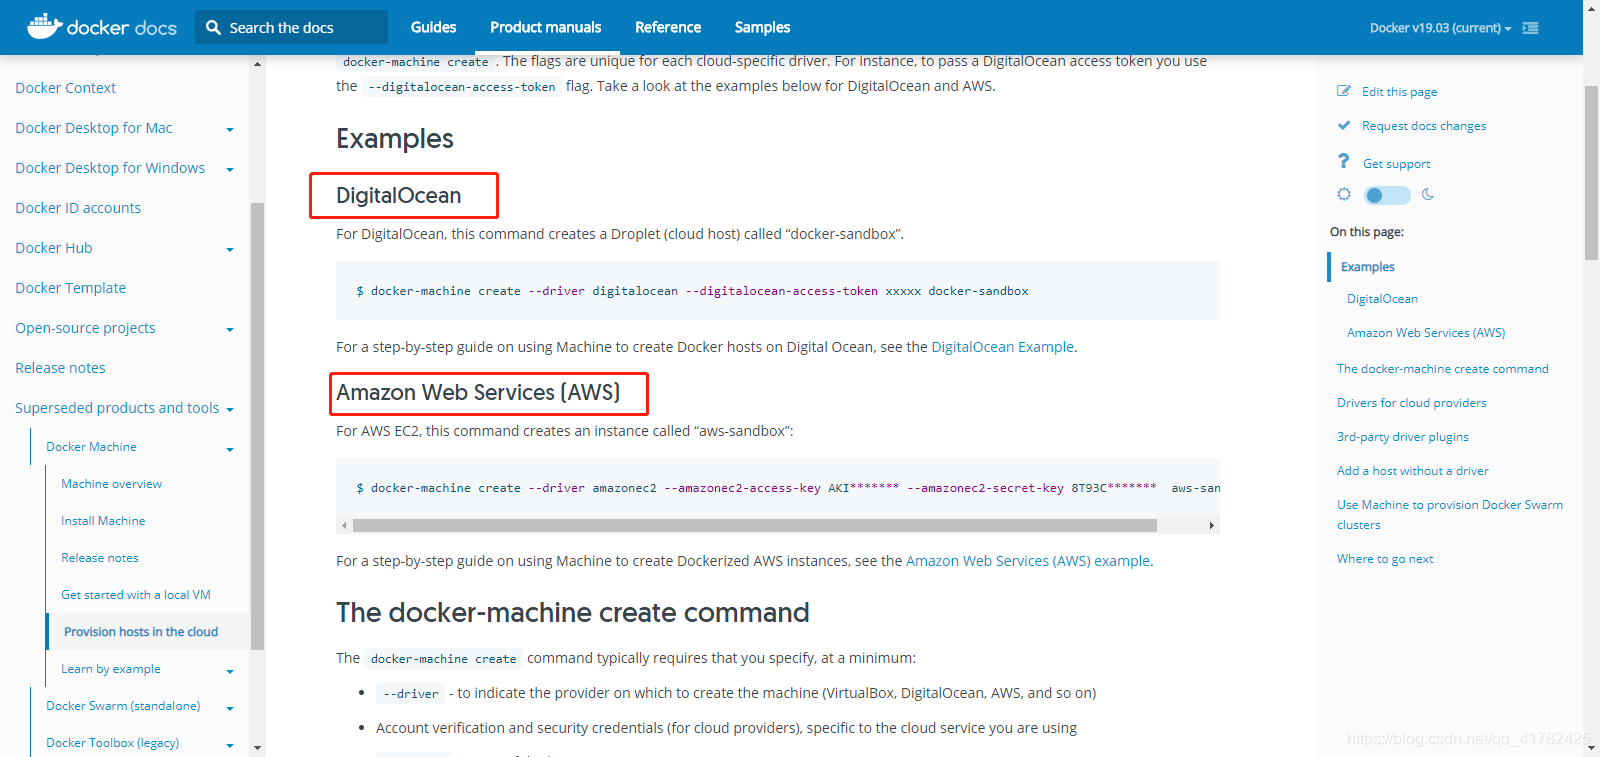Screen dimensions: 1600x757
Task: Click the DigitalOcean docker-machine create code
Action: coord(692,291)
